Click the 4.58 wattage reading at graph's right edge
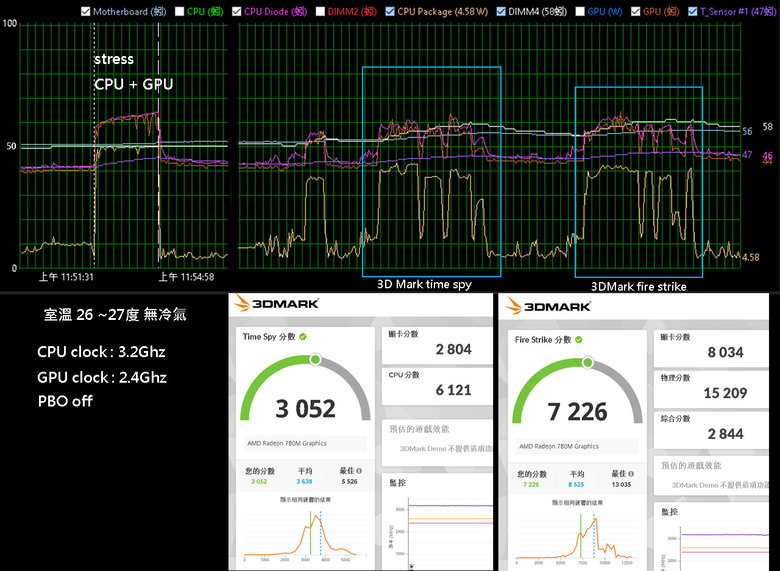 (751, 258)
